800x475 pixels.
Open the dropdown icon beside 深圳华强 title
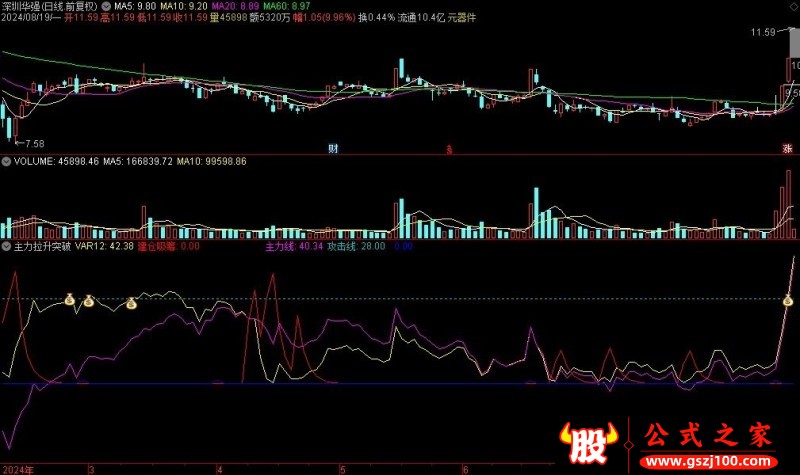click(x=106, y=7)
